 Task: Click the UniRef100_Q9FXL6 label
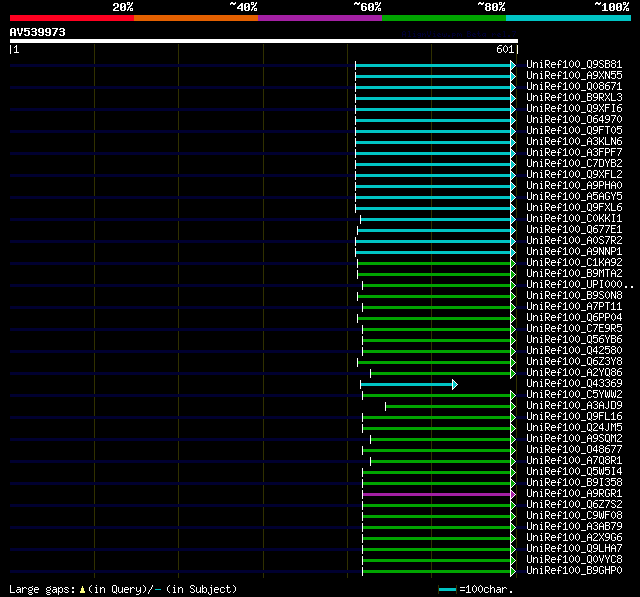[x=574, y=208]
